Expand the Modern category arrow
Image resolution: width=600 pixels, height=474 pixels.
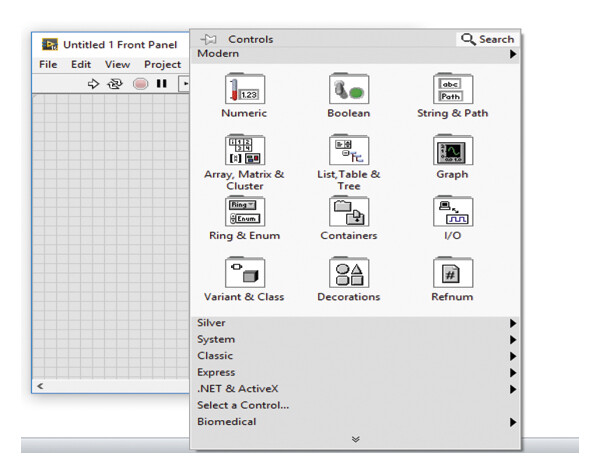click(x=513, y=54)
